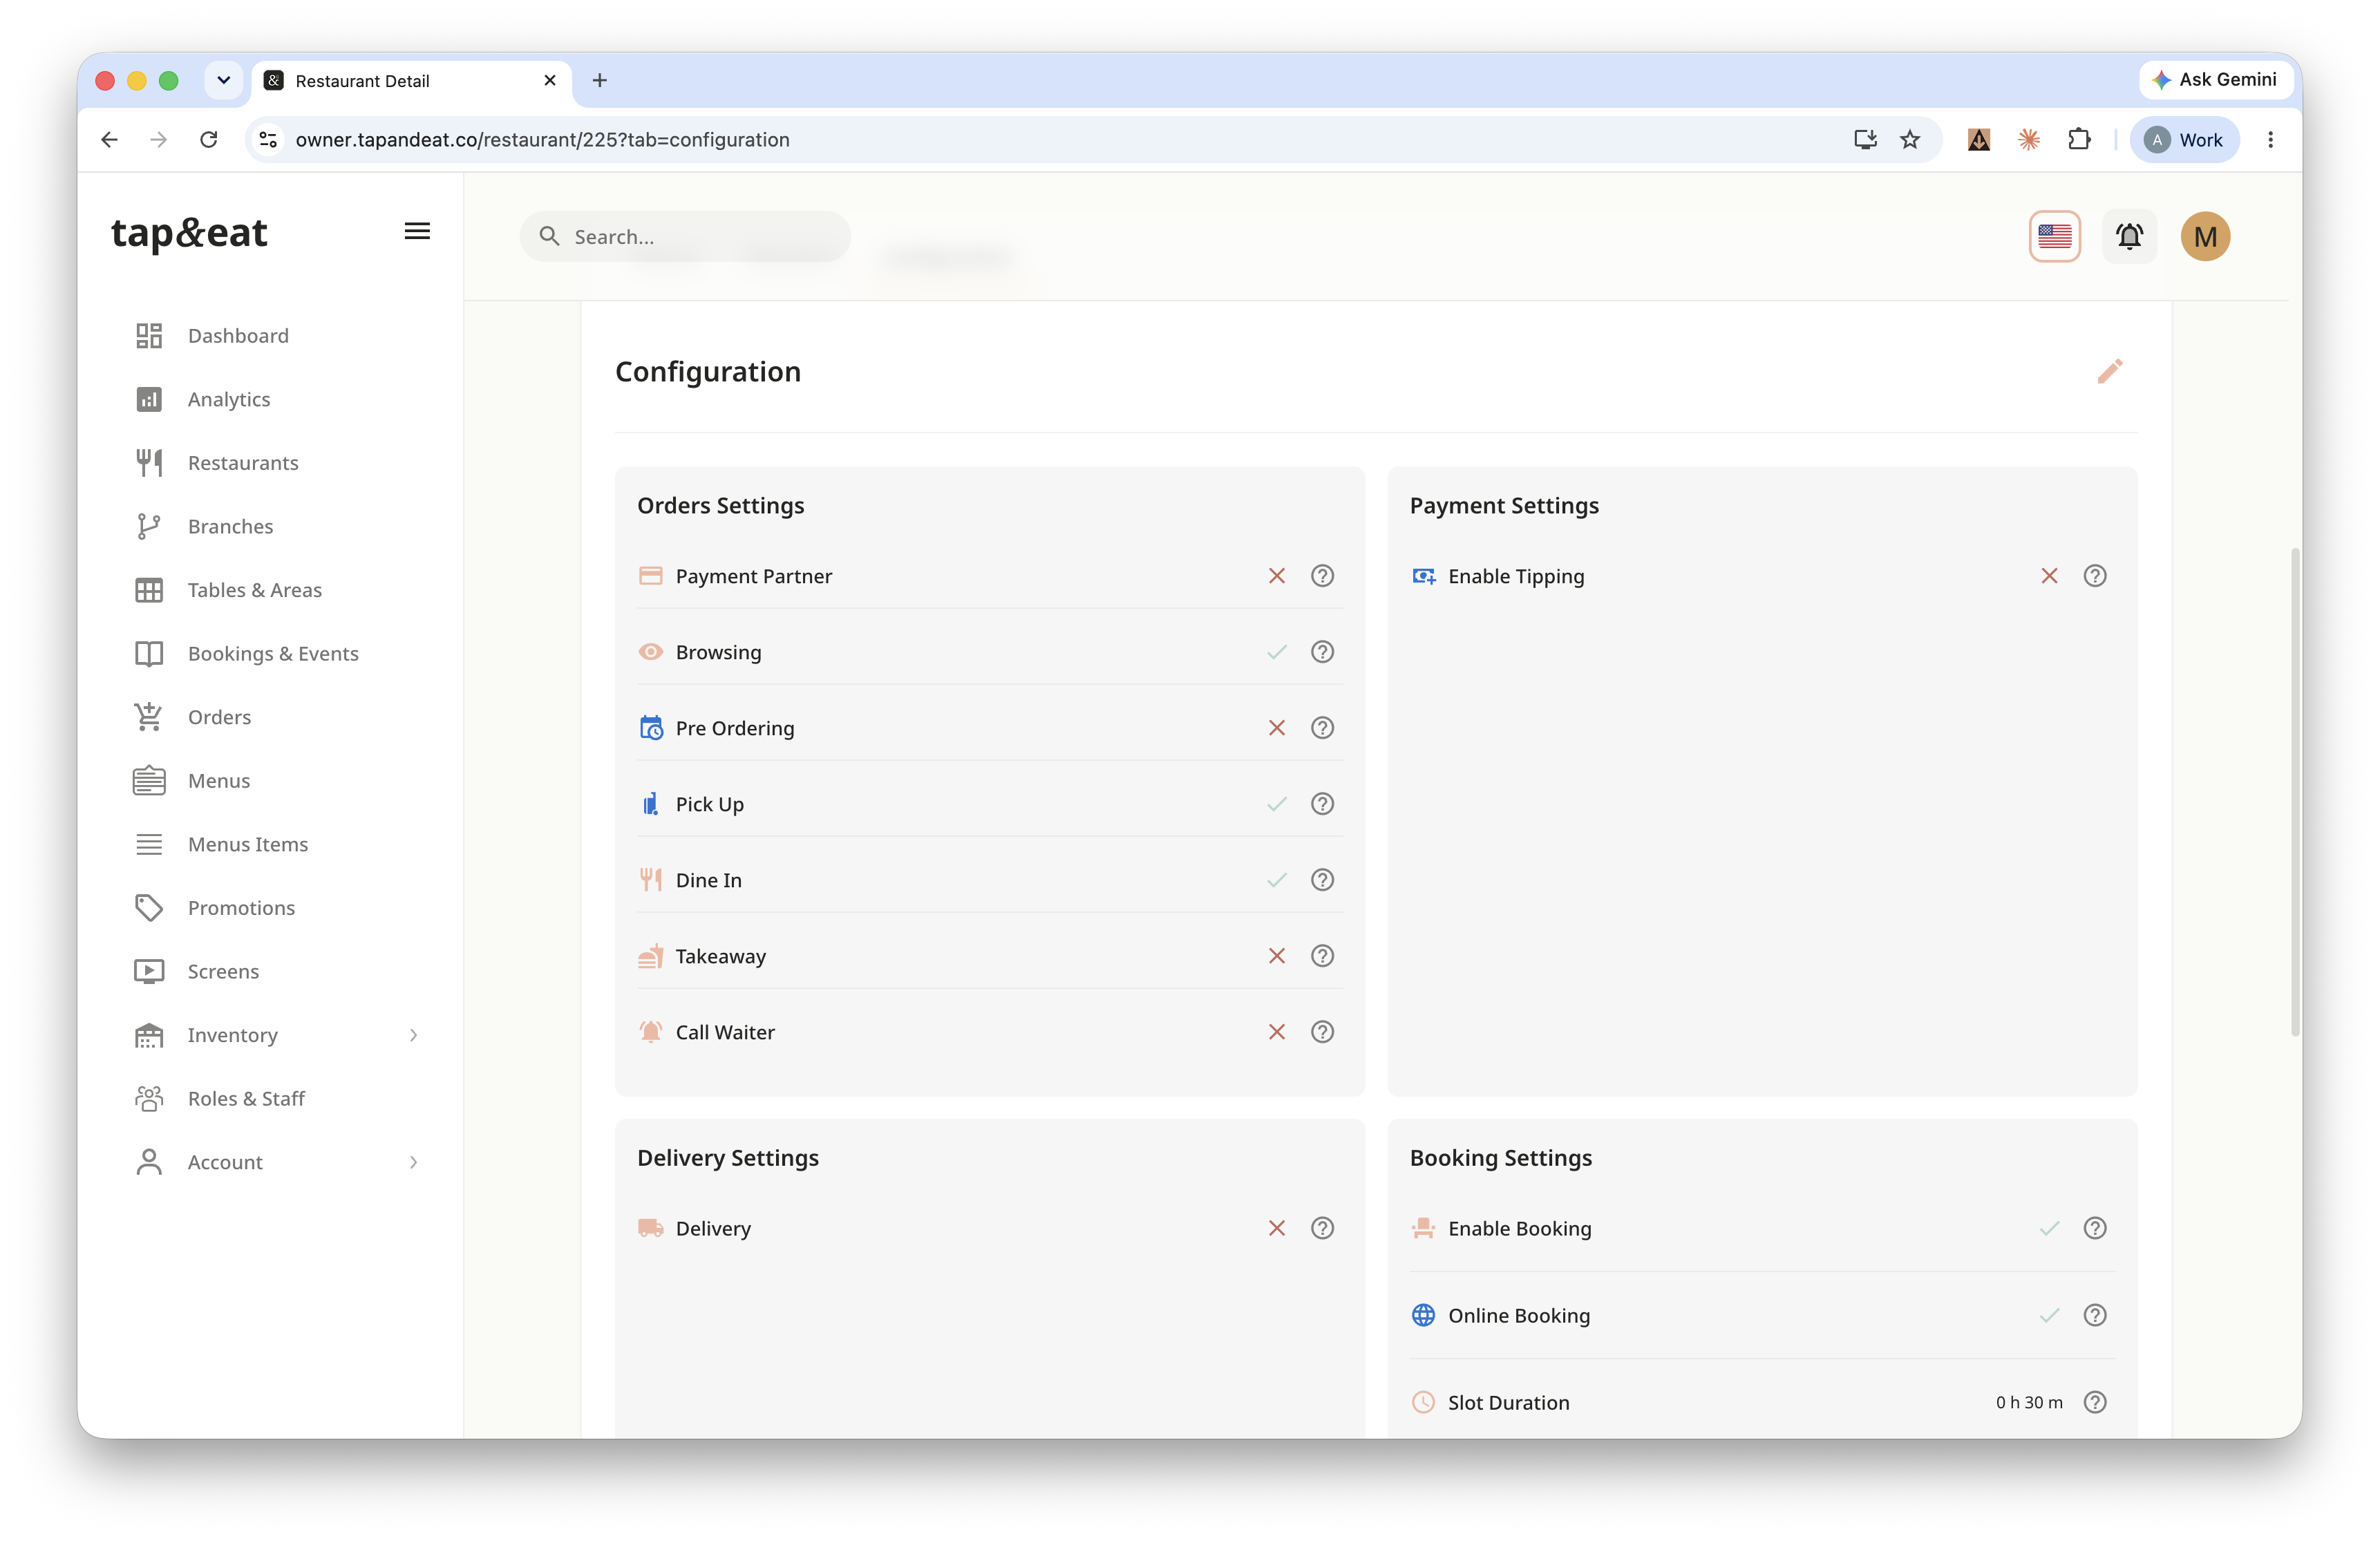Open browser extensions puzzle icon
The image size is (2380, 1541).
pos(2079,140)
